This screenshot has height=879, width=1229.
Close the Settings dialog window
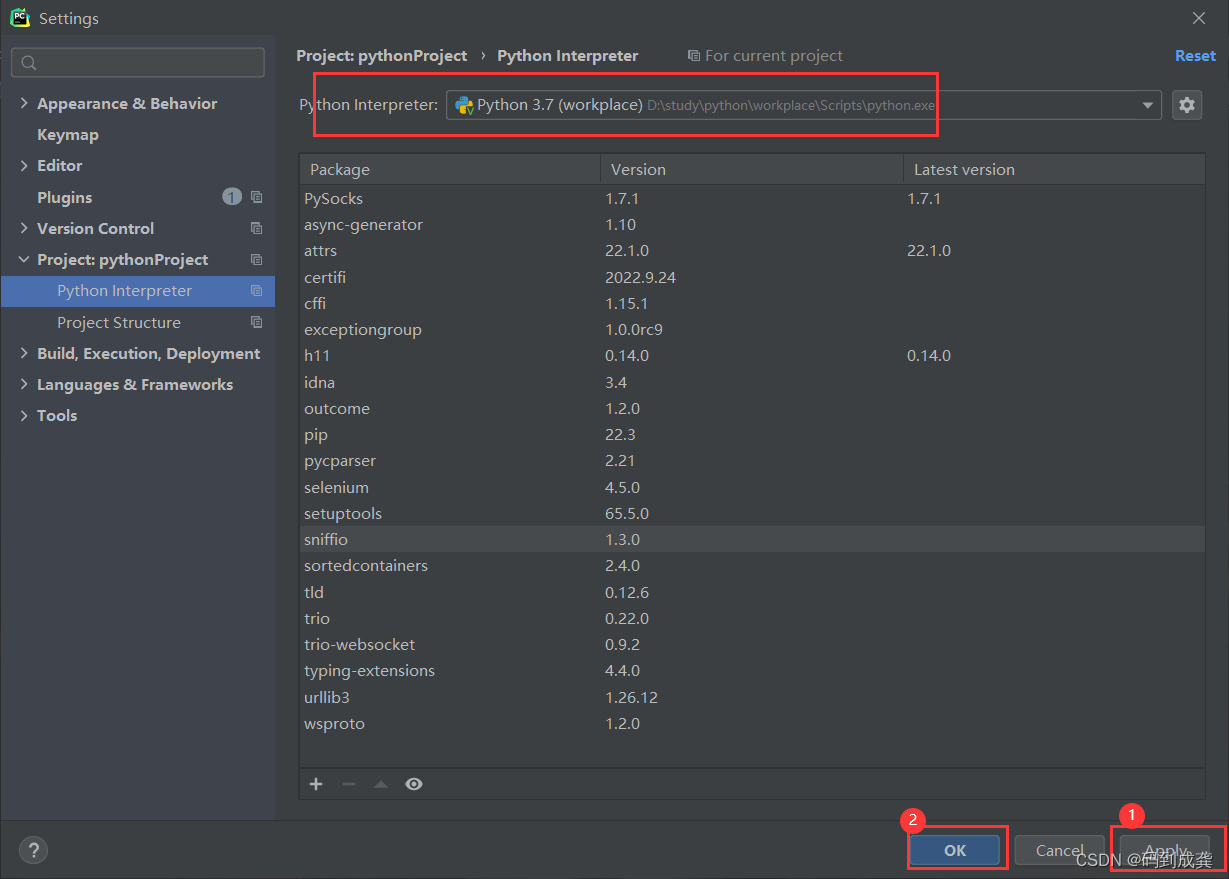coord(1199,18)
